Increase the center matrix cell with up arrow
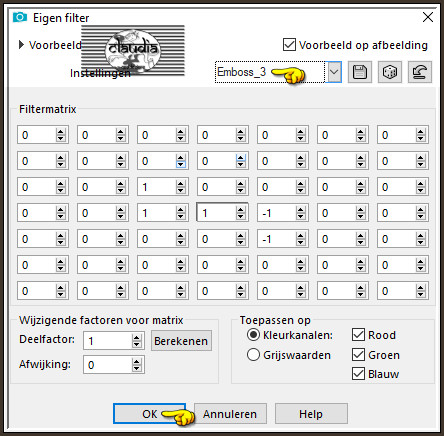Screen dimensions: 444x436 point(241,209)
